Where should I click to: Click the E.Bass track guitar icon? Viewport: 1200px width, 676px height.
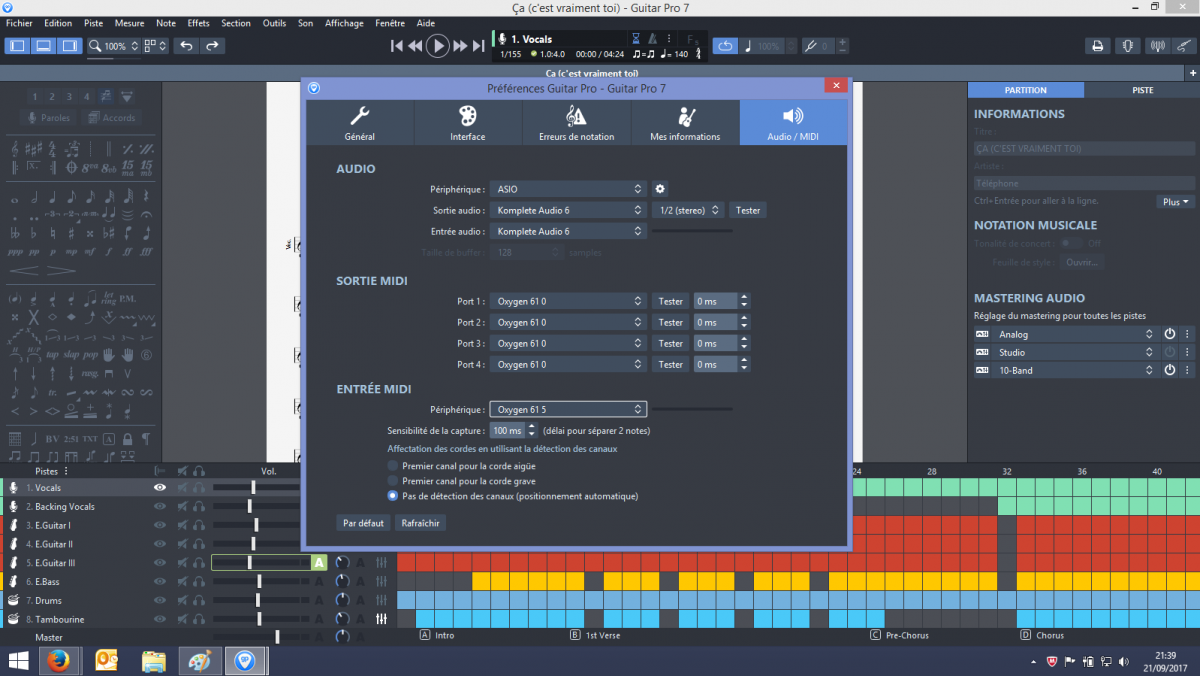click(14, 581)
